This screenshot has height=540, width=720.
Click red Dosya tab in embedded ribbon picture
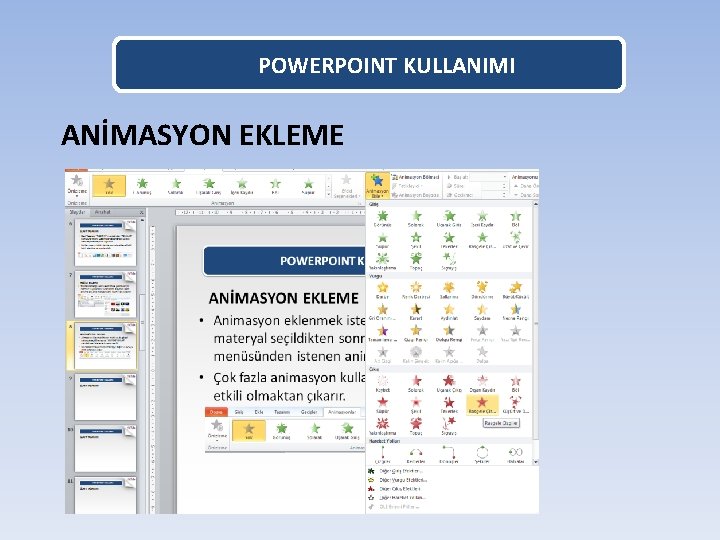click(216, 412)
